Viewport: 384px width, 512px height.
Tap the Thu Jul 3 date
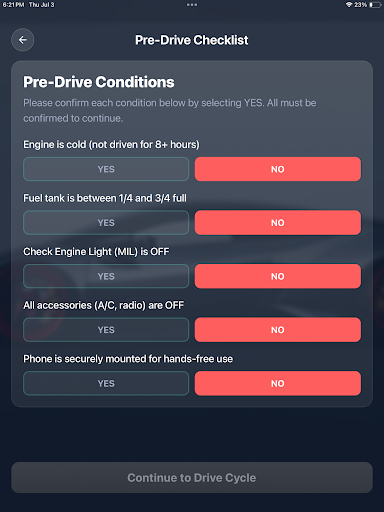41,5
